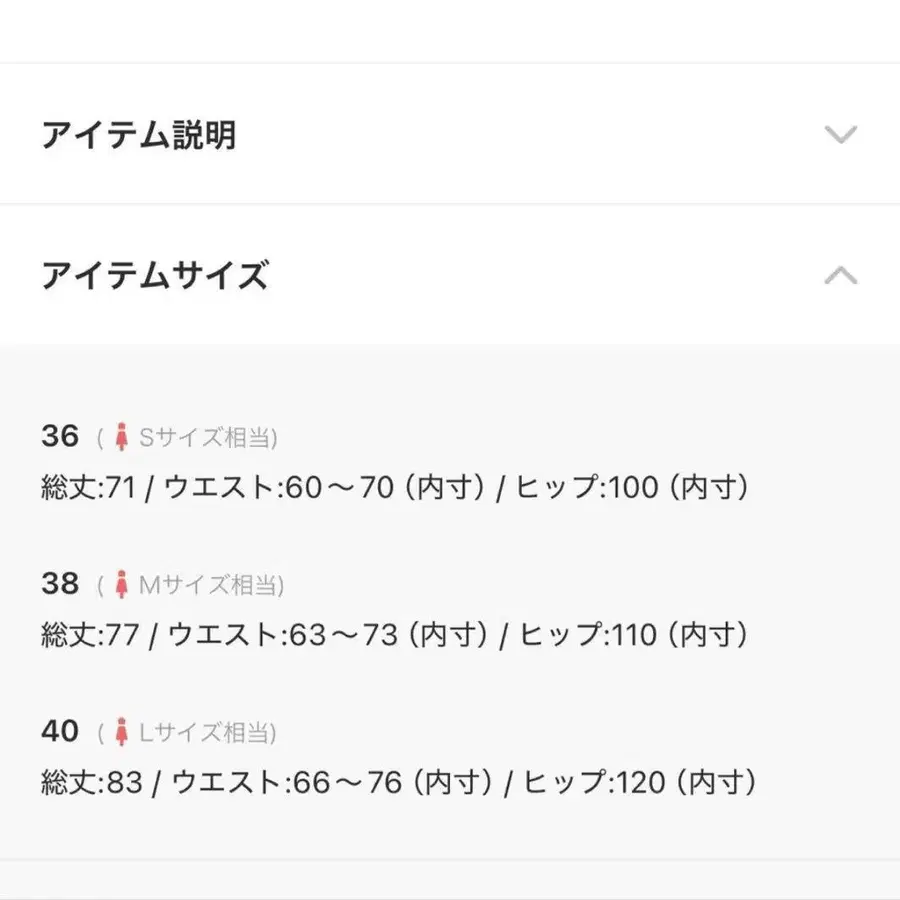
Task: Click the upward chevron beside アイテムサイズ
Action: (x=840, y=273)
